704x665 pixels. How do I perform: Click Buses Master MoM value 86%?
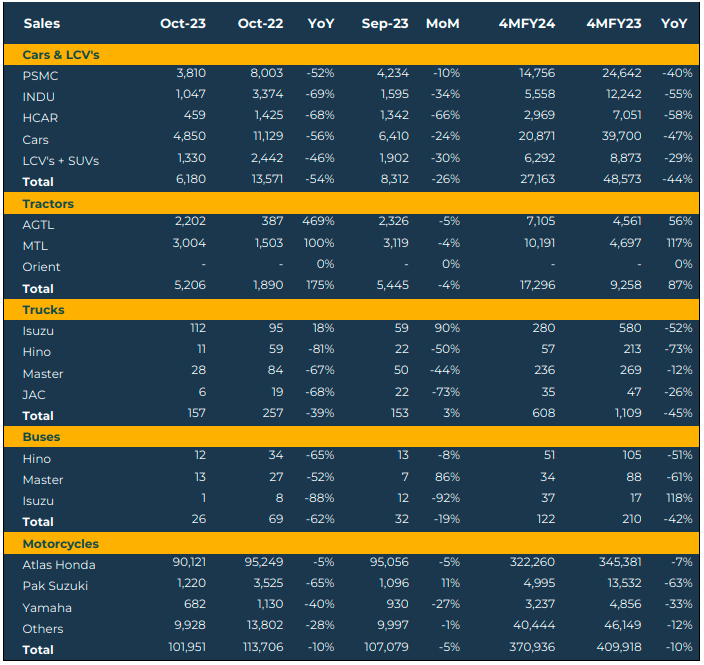point(447,477)
